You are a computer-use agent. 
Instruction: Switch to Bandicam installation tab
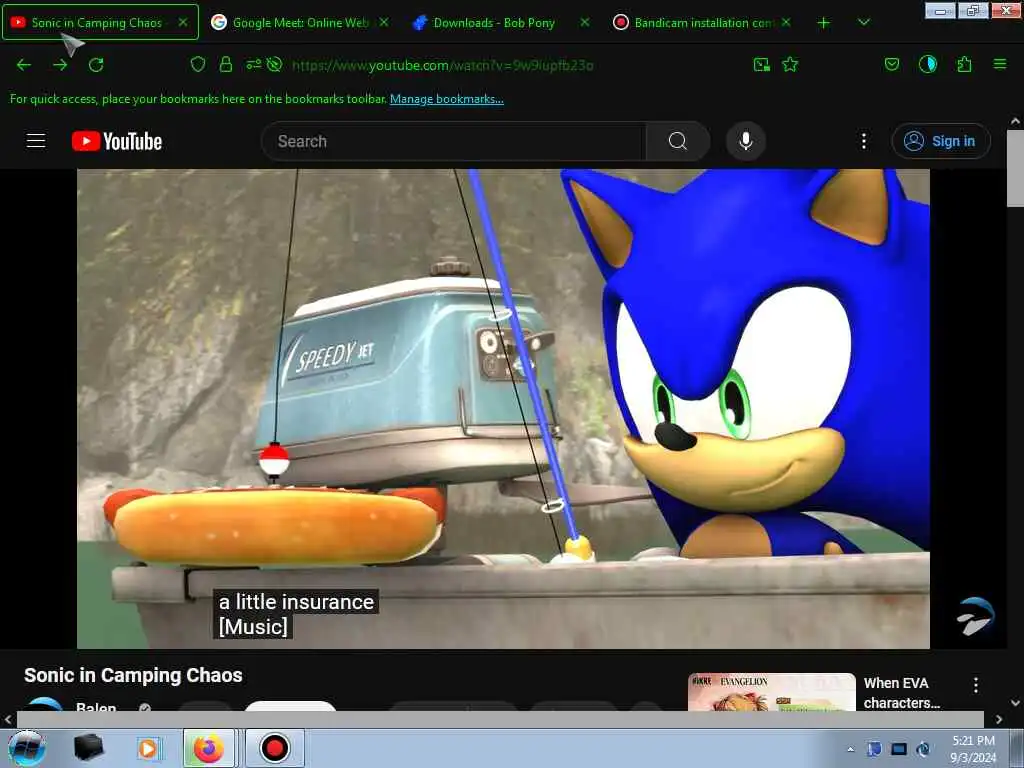(704, 22)
